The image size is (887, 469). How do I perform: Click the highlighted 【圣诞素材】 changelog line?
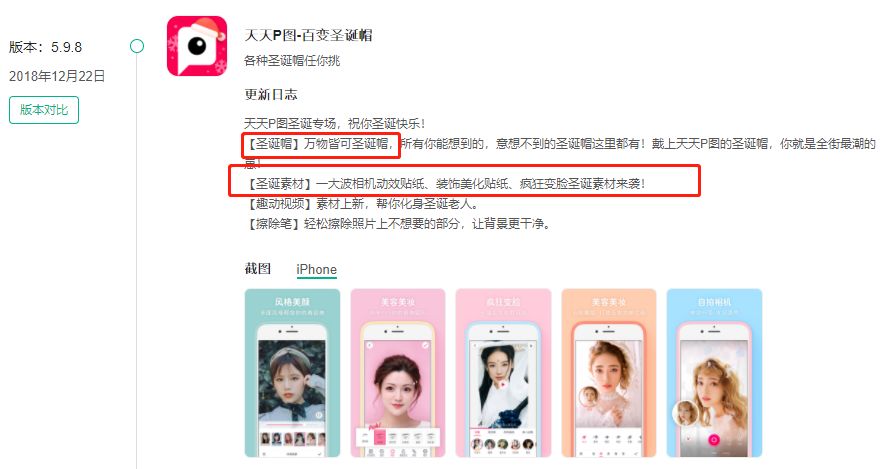point(445,183)
